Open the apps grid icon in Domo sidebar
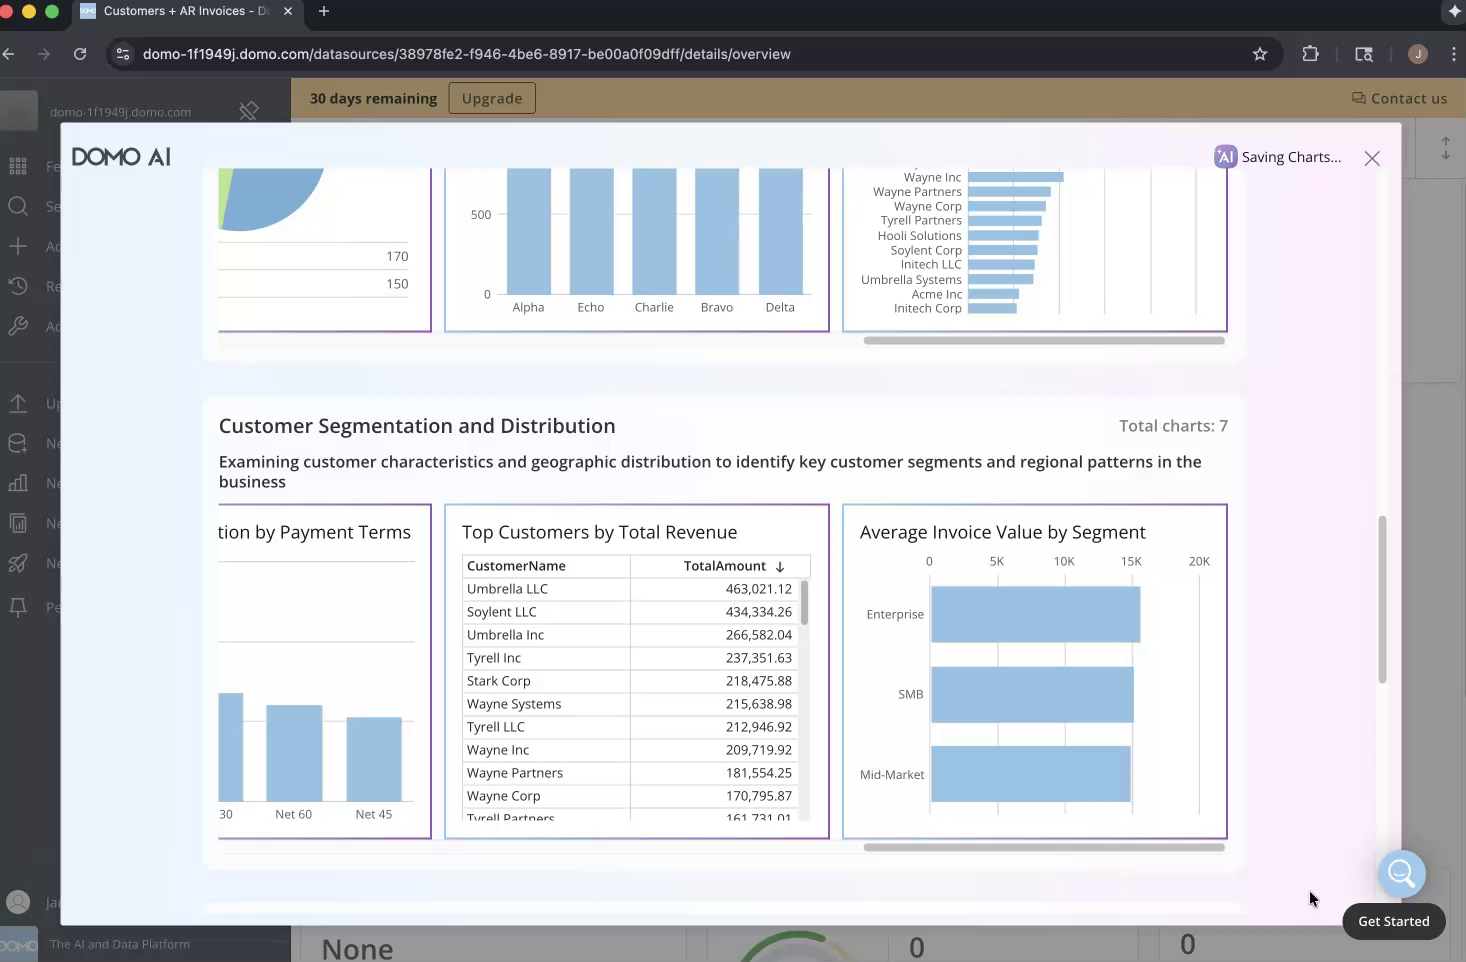 (x=18, y=166)
